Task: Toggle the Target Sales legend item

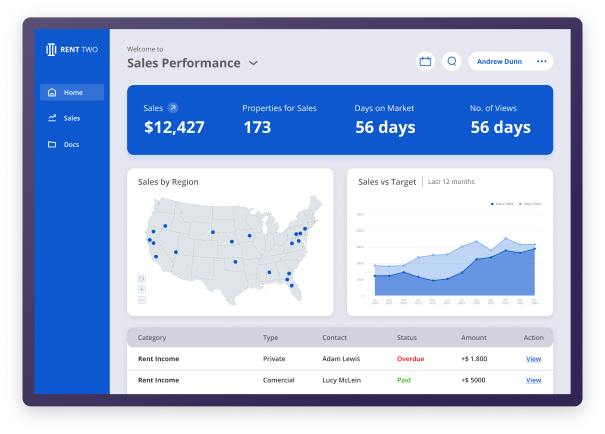Action: (530, 204)
